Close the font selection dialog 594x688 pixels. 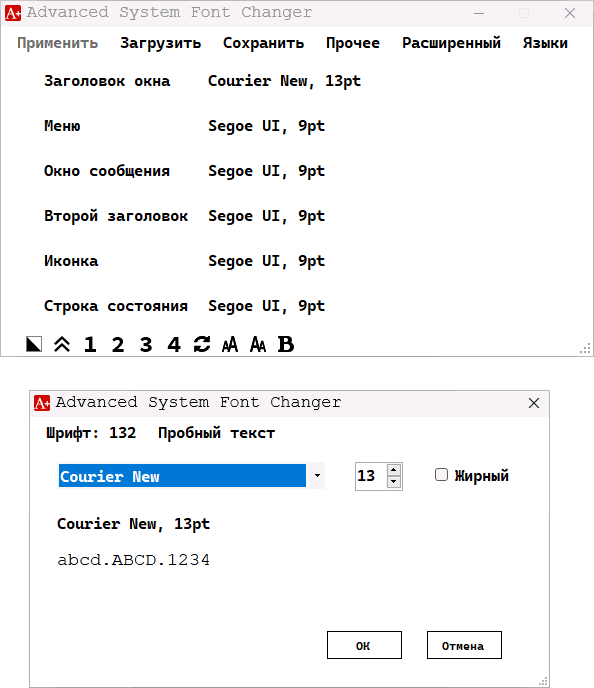click(x=534, y=403)
